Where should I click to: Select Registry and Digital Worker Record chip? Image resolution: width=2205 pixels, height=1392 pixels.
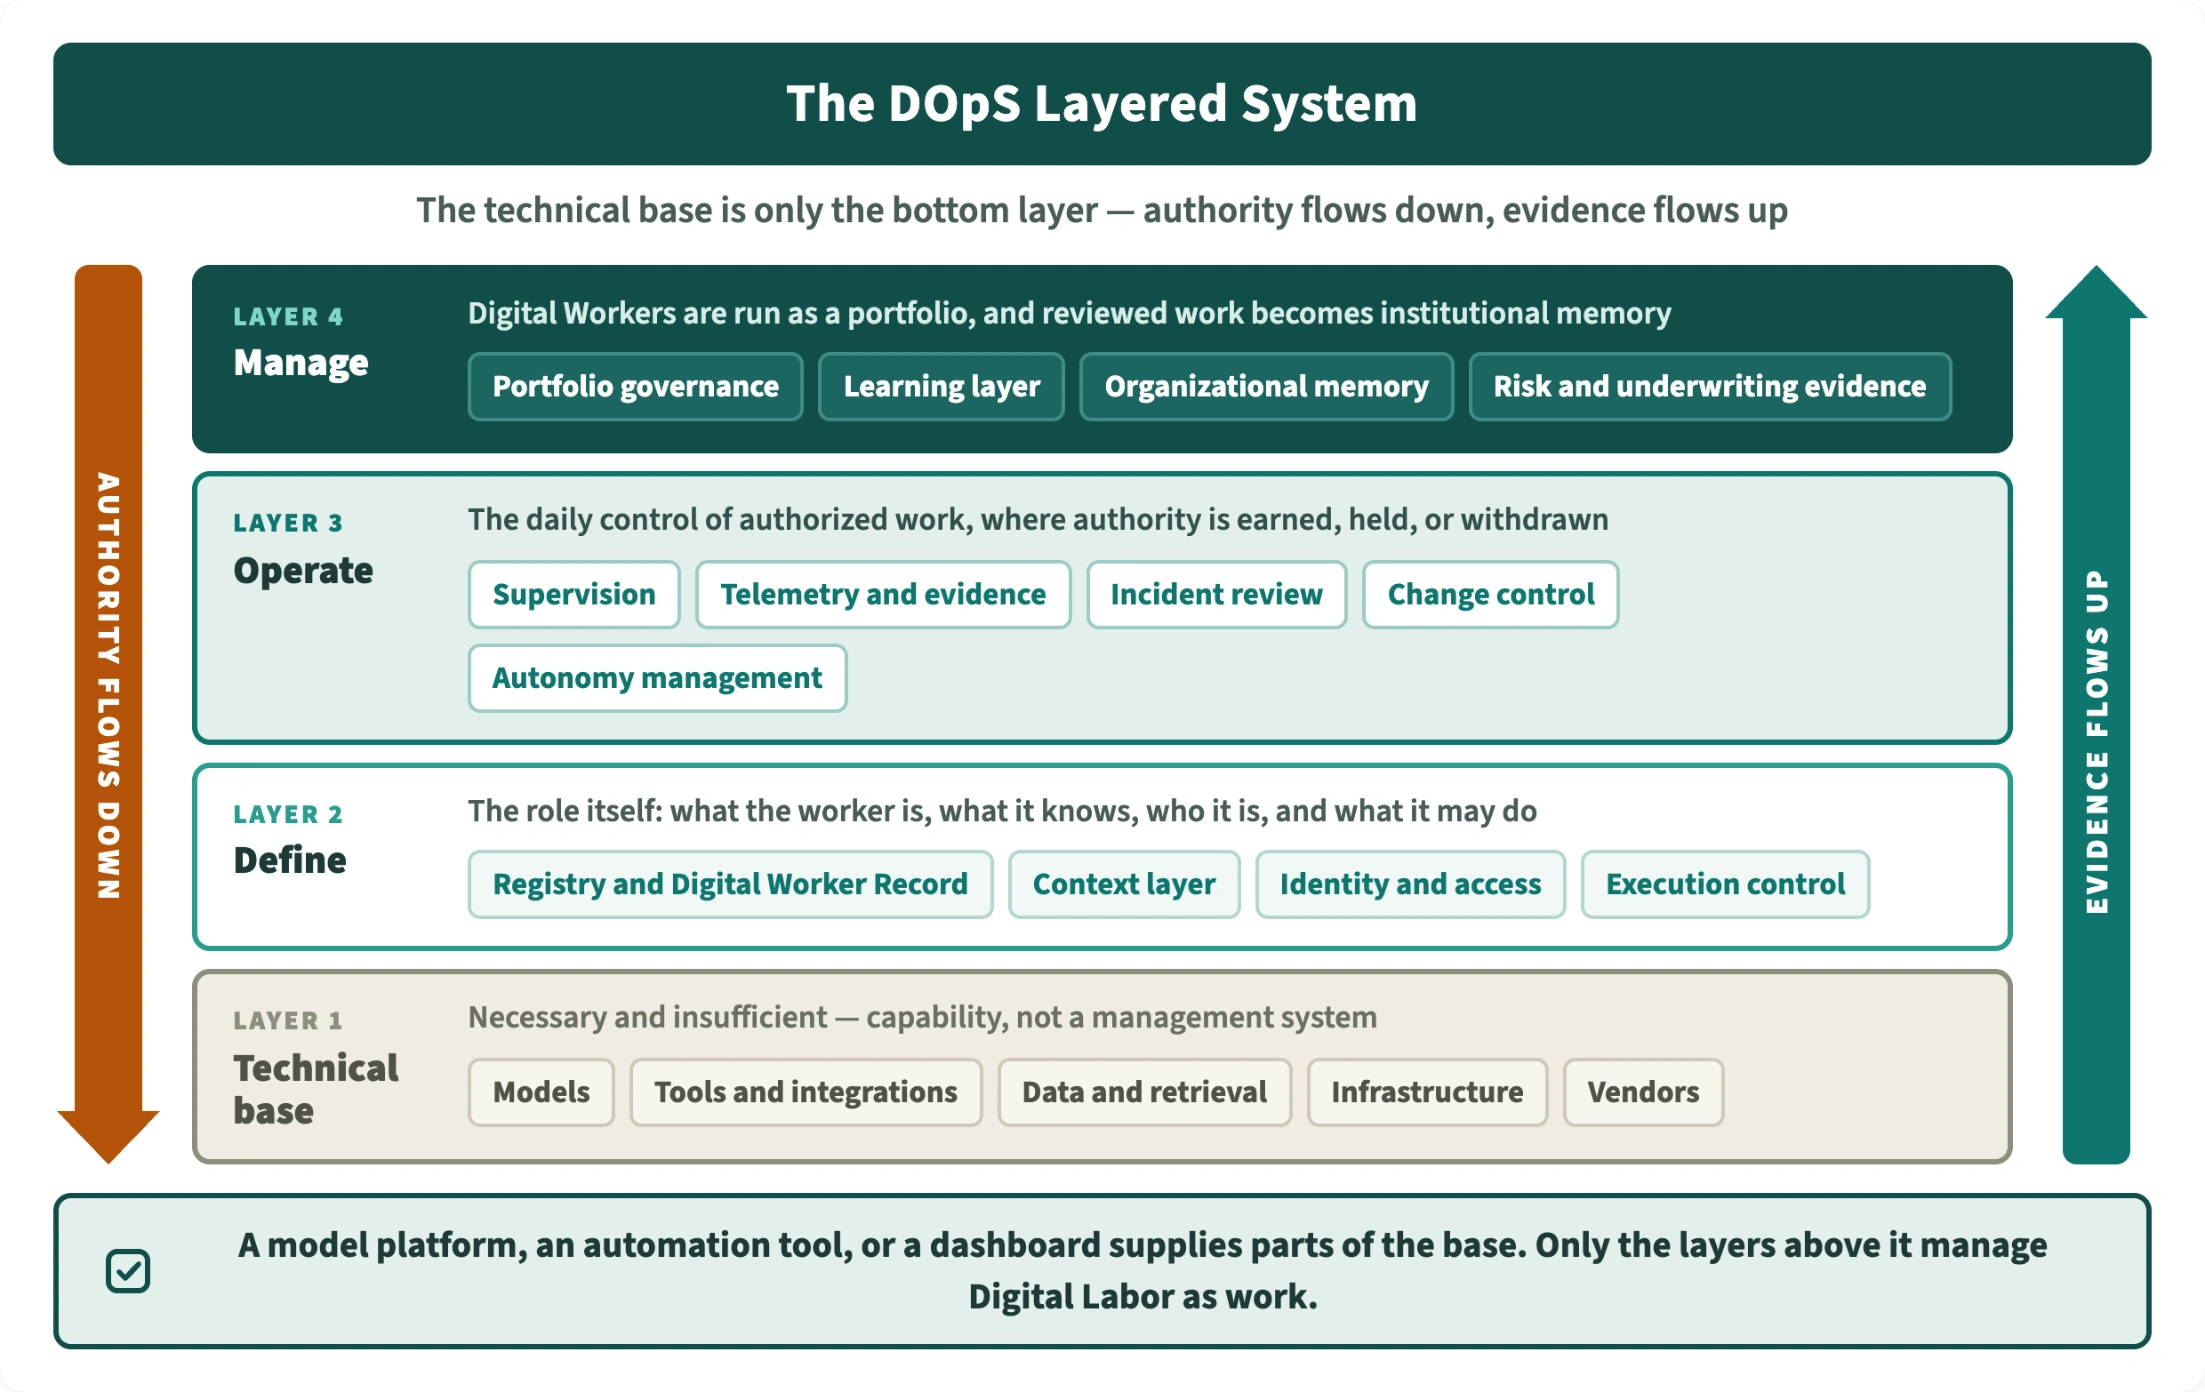point(730,884)
